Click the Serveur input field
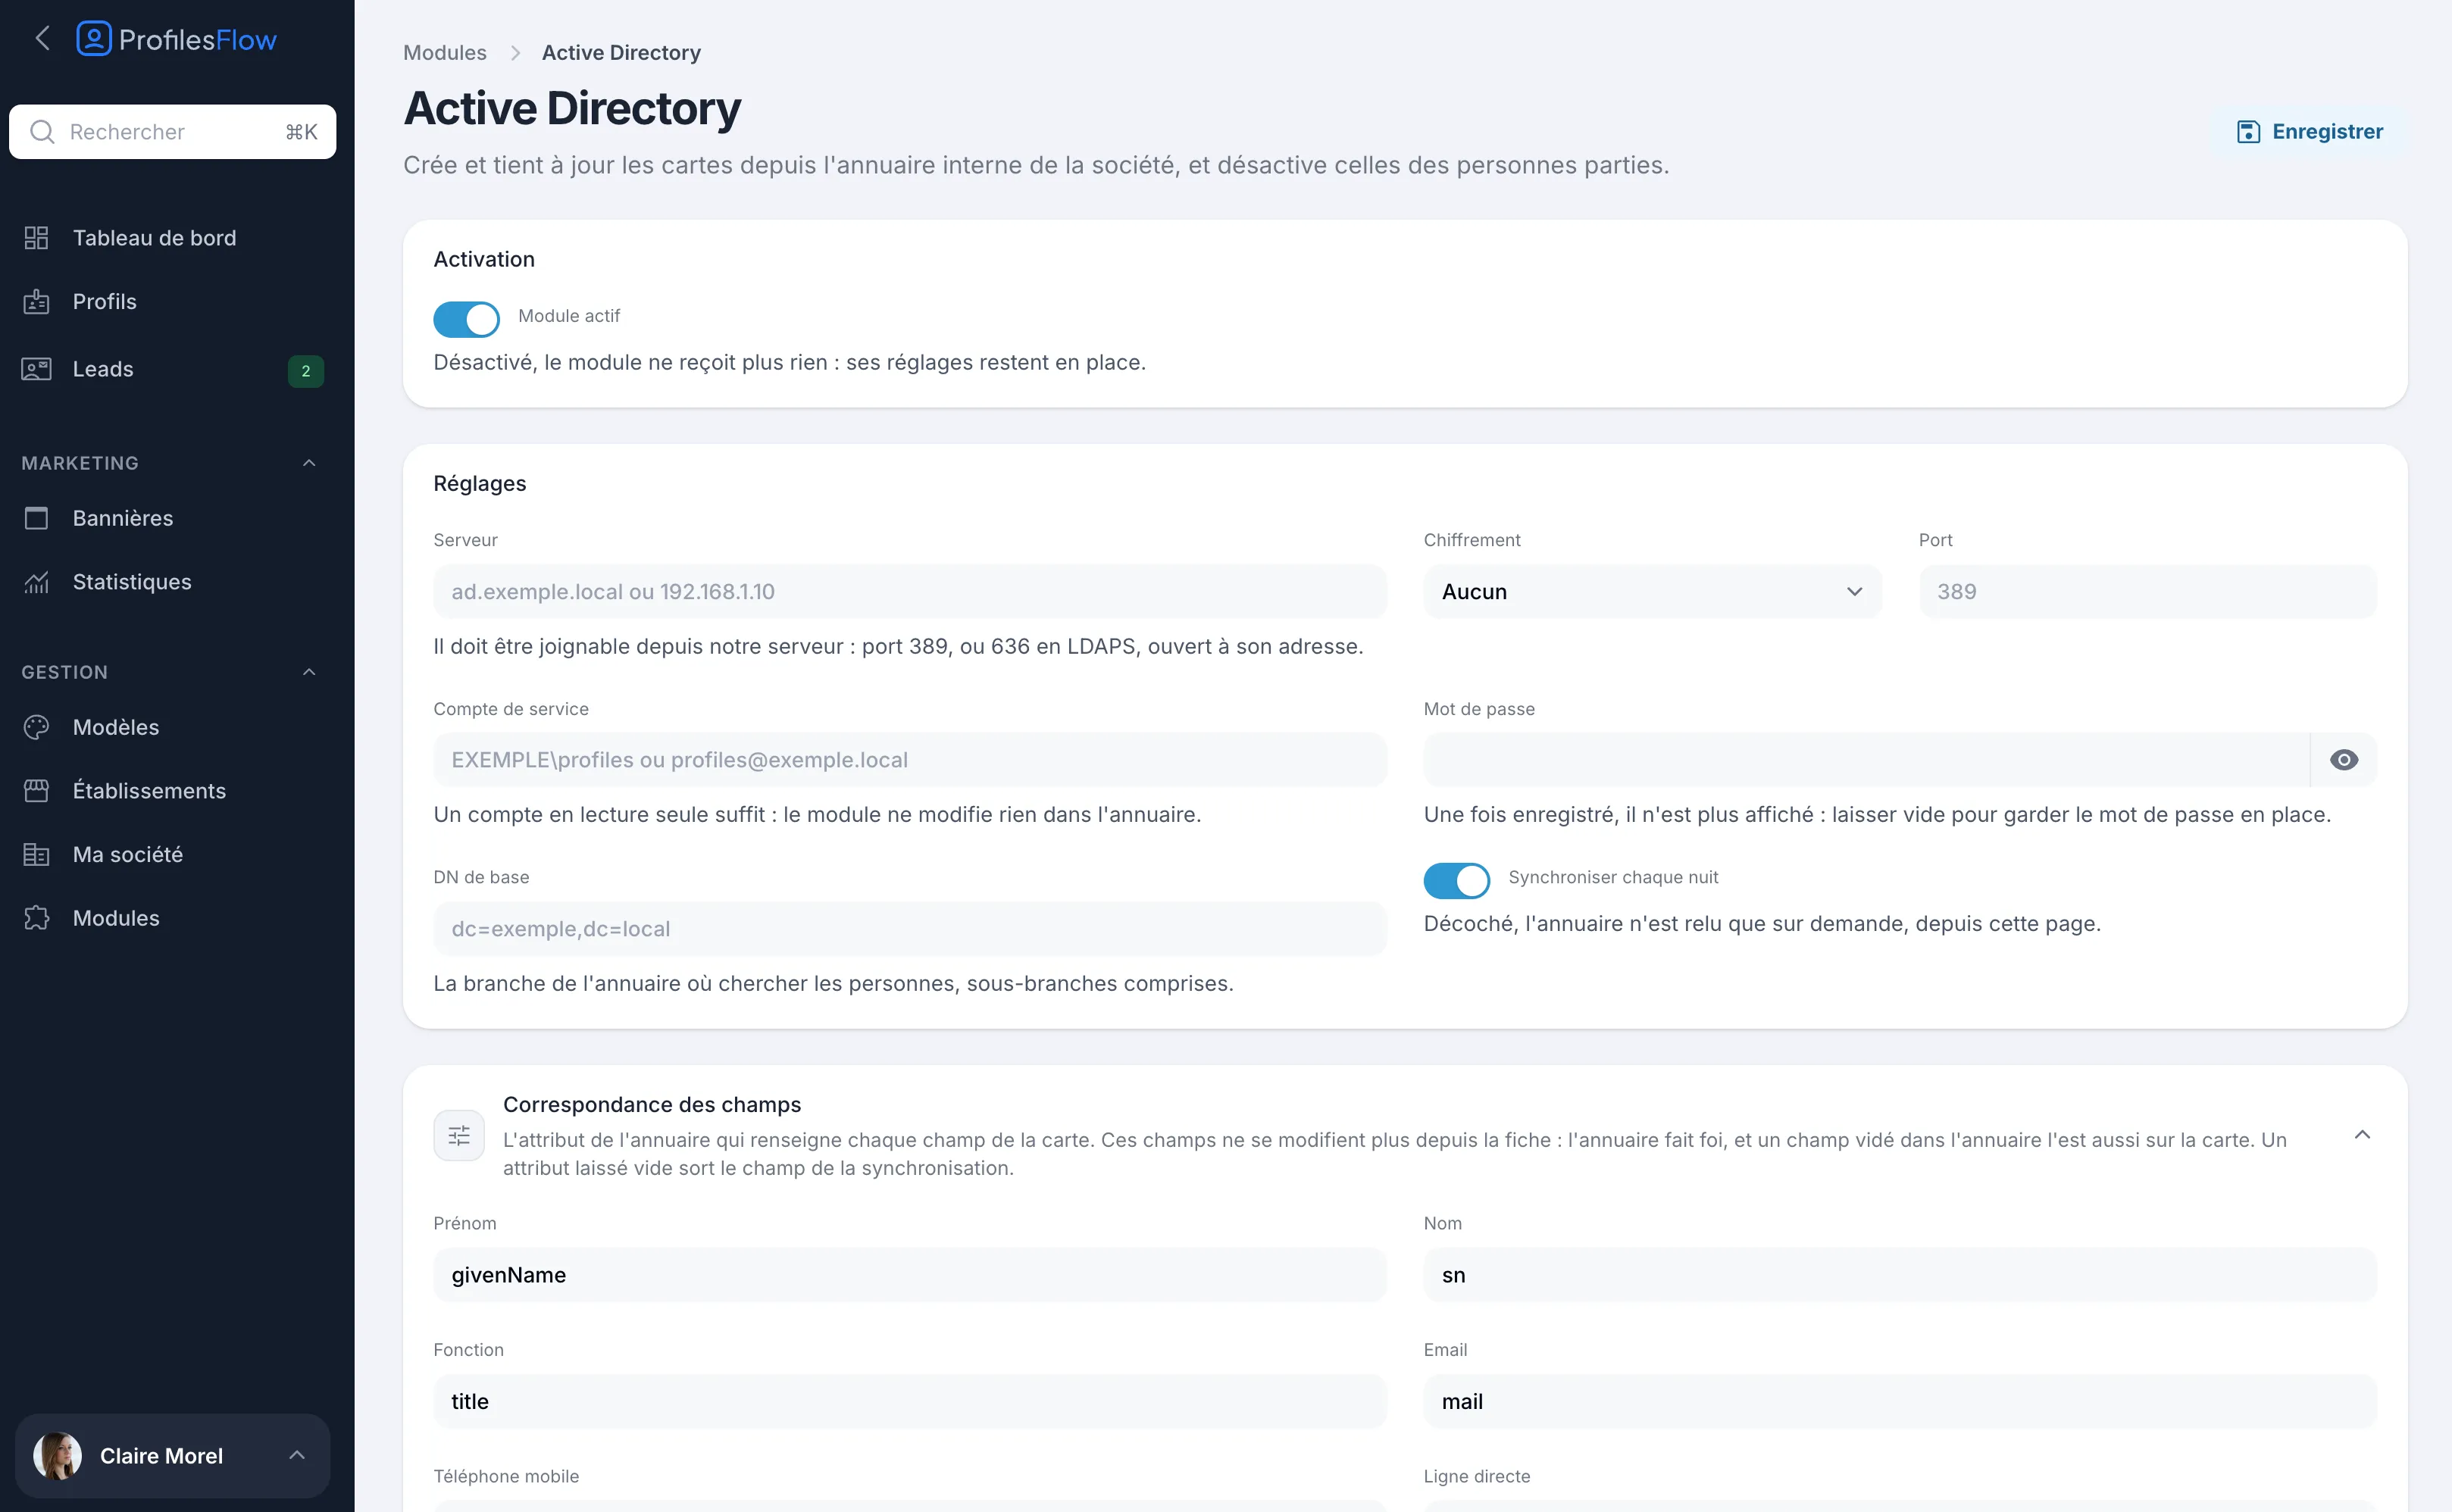 click(910, 592)
